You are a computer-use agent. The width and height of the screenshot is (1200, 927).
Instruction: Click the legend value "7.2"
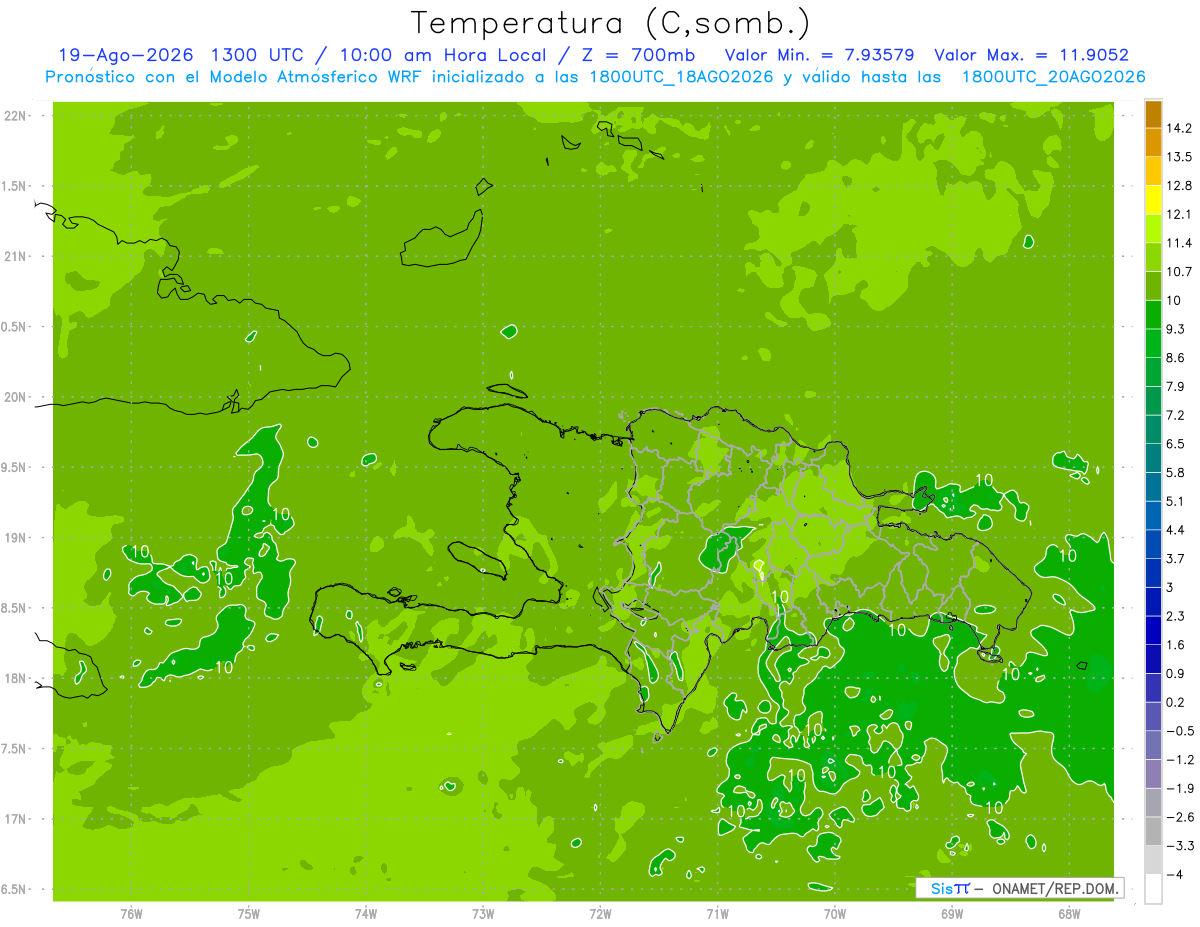tap(1176, 415)
